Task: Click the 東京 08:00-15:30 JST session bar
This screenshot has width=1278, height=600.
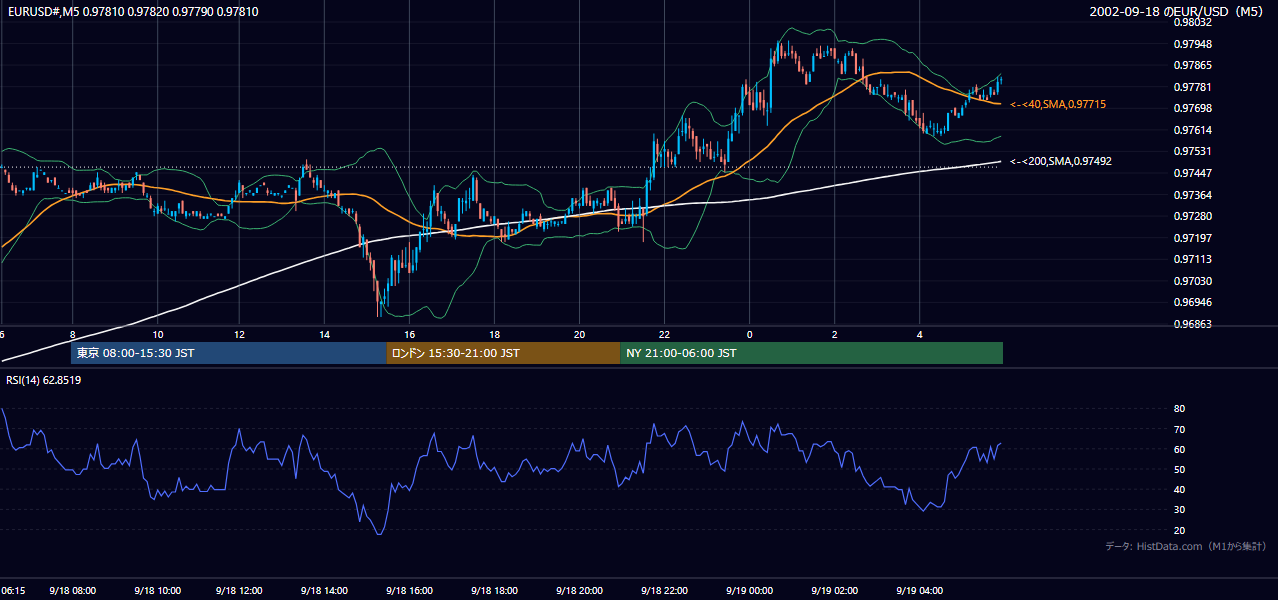Action: pyautogui.click(x=228, y=353)
